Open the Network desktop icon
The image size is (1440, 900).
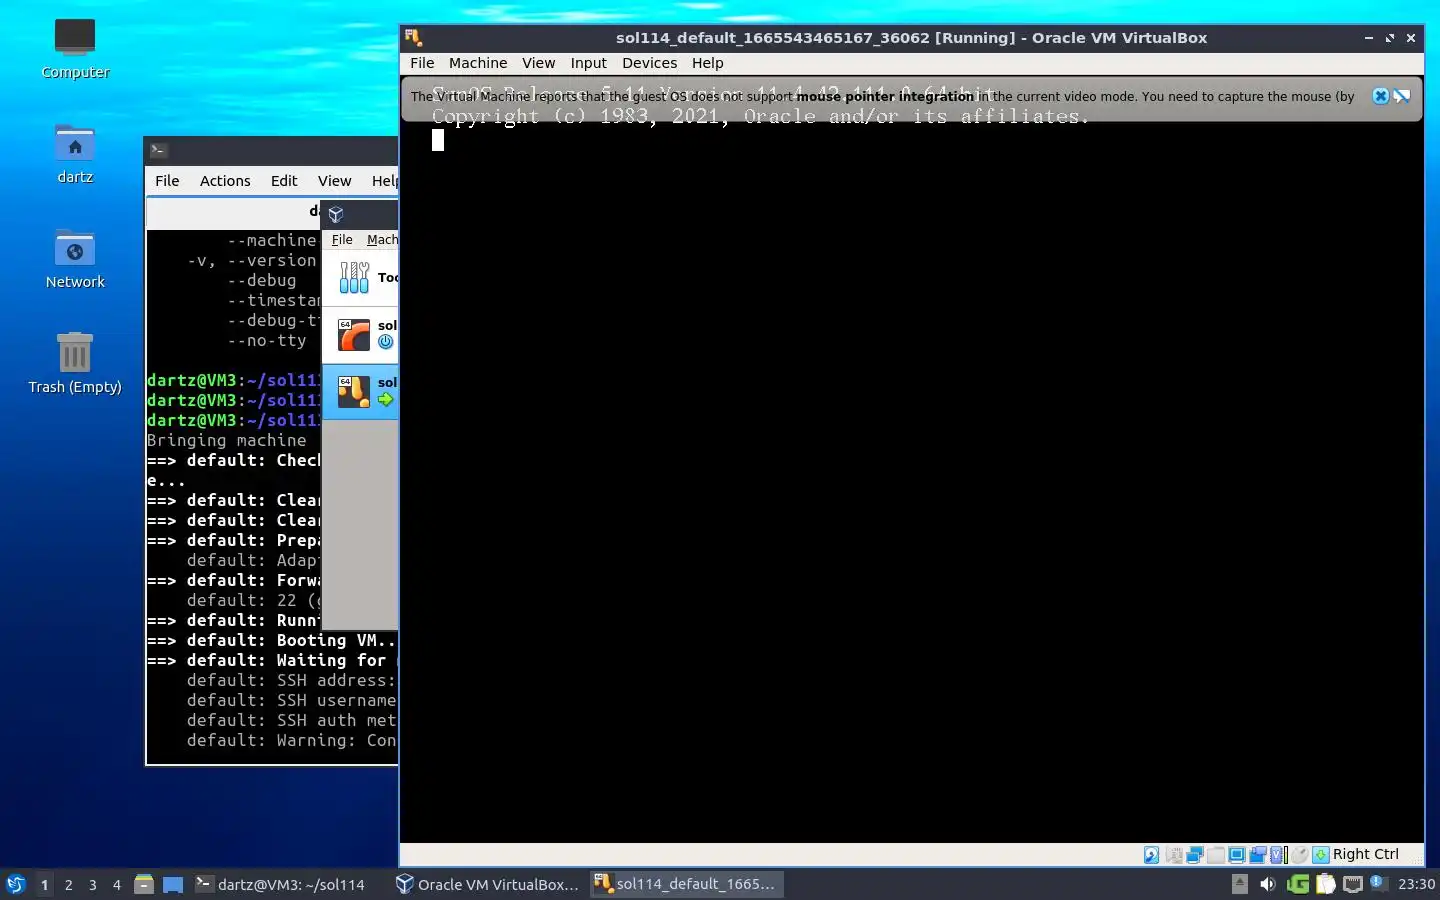click(75, 260)
